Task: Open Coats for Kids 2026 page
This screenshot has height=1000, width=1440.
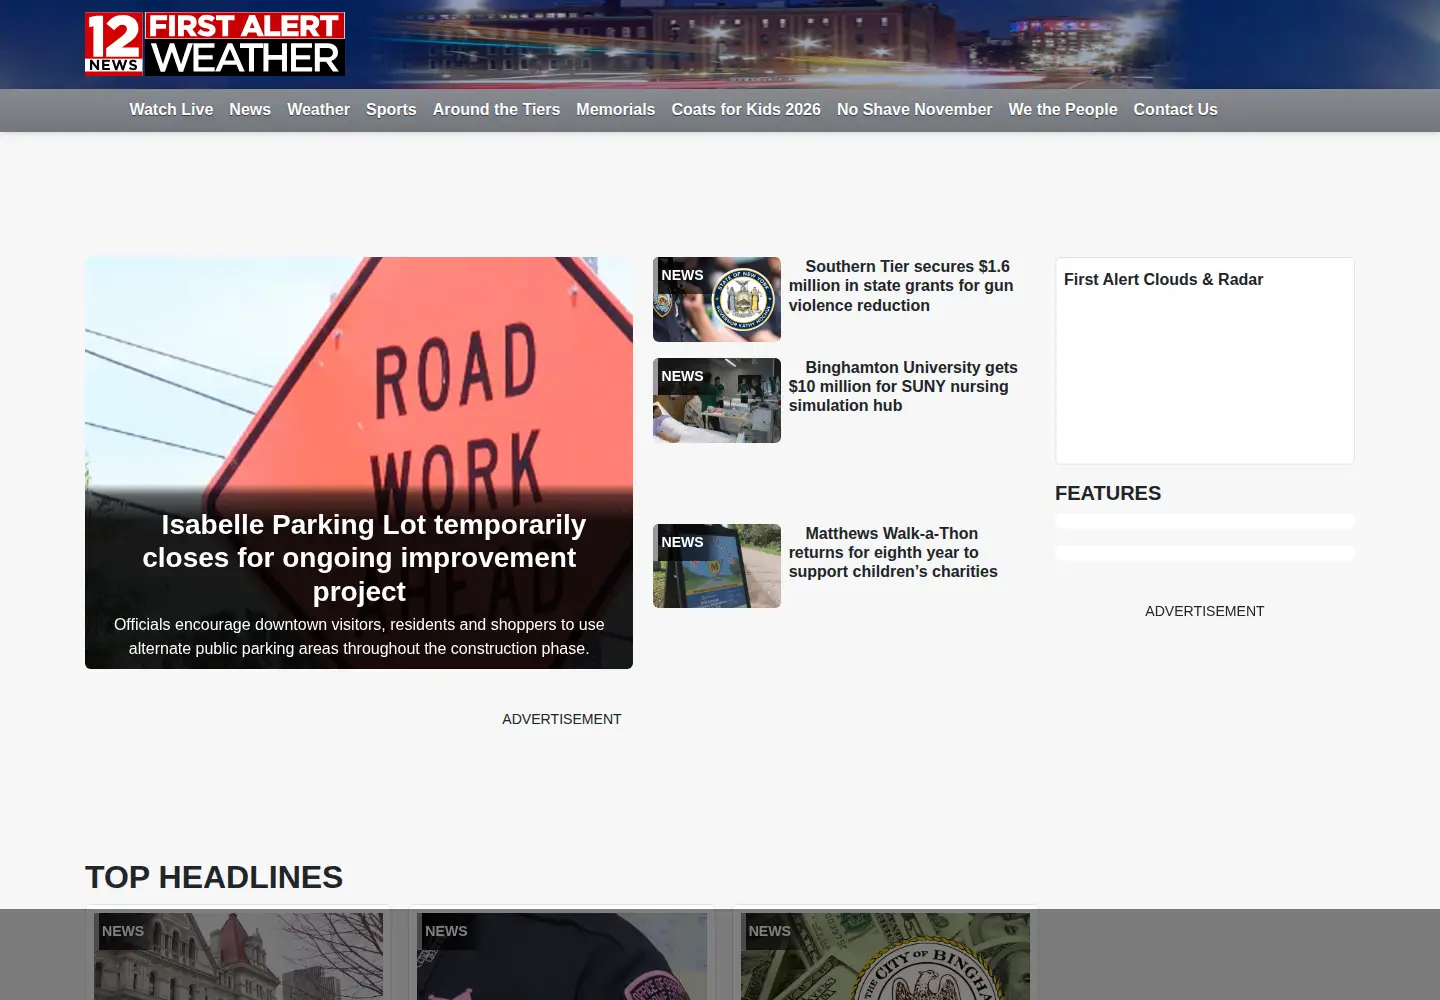Action: click(746, 109)
